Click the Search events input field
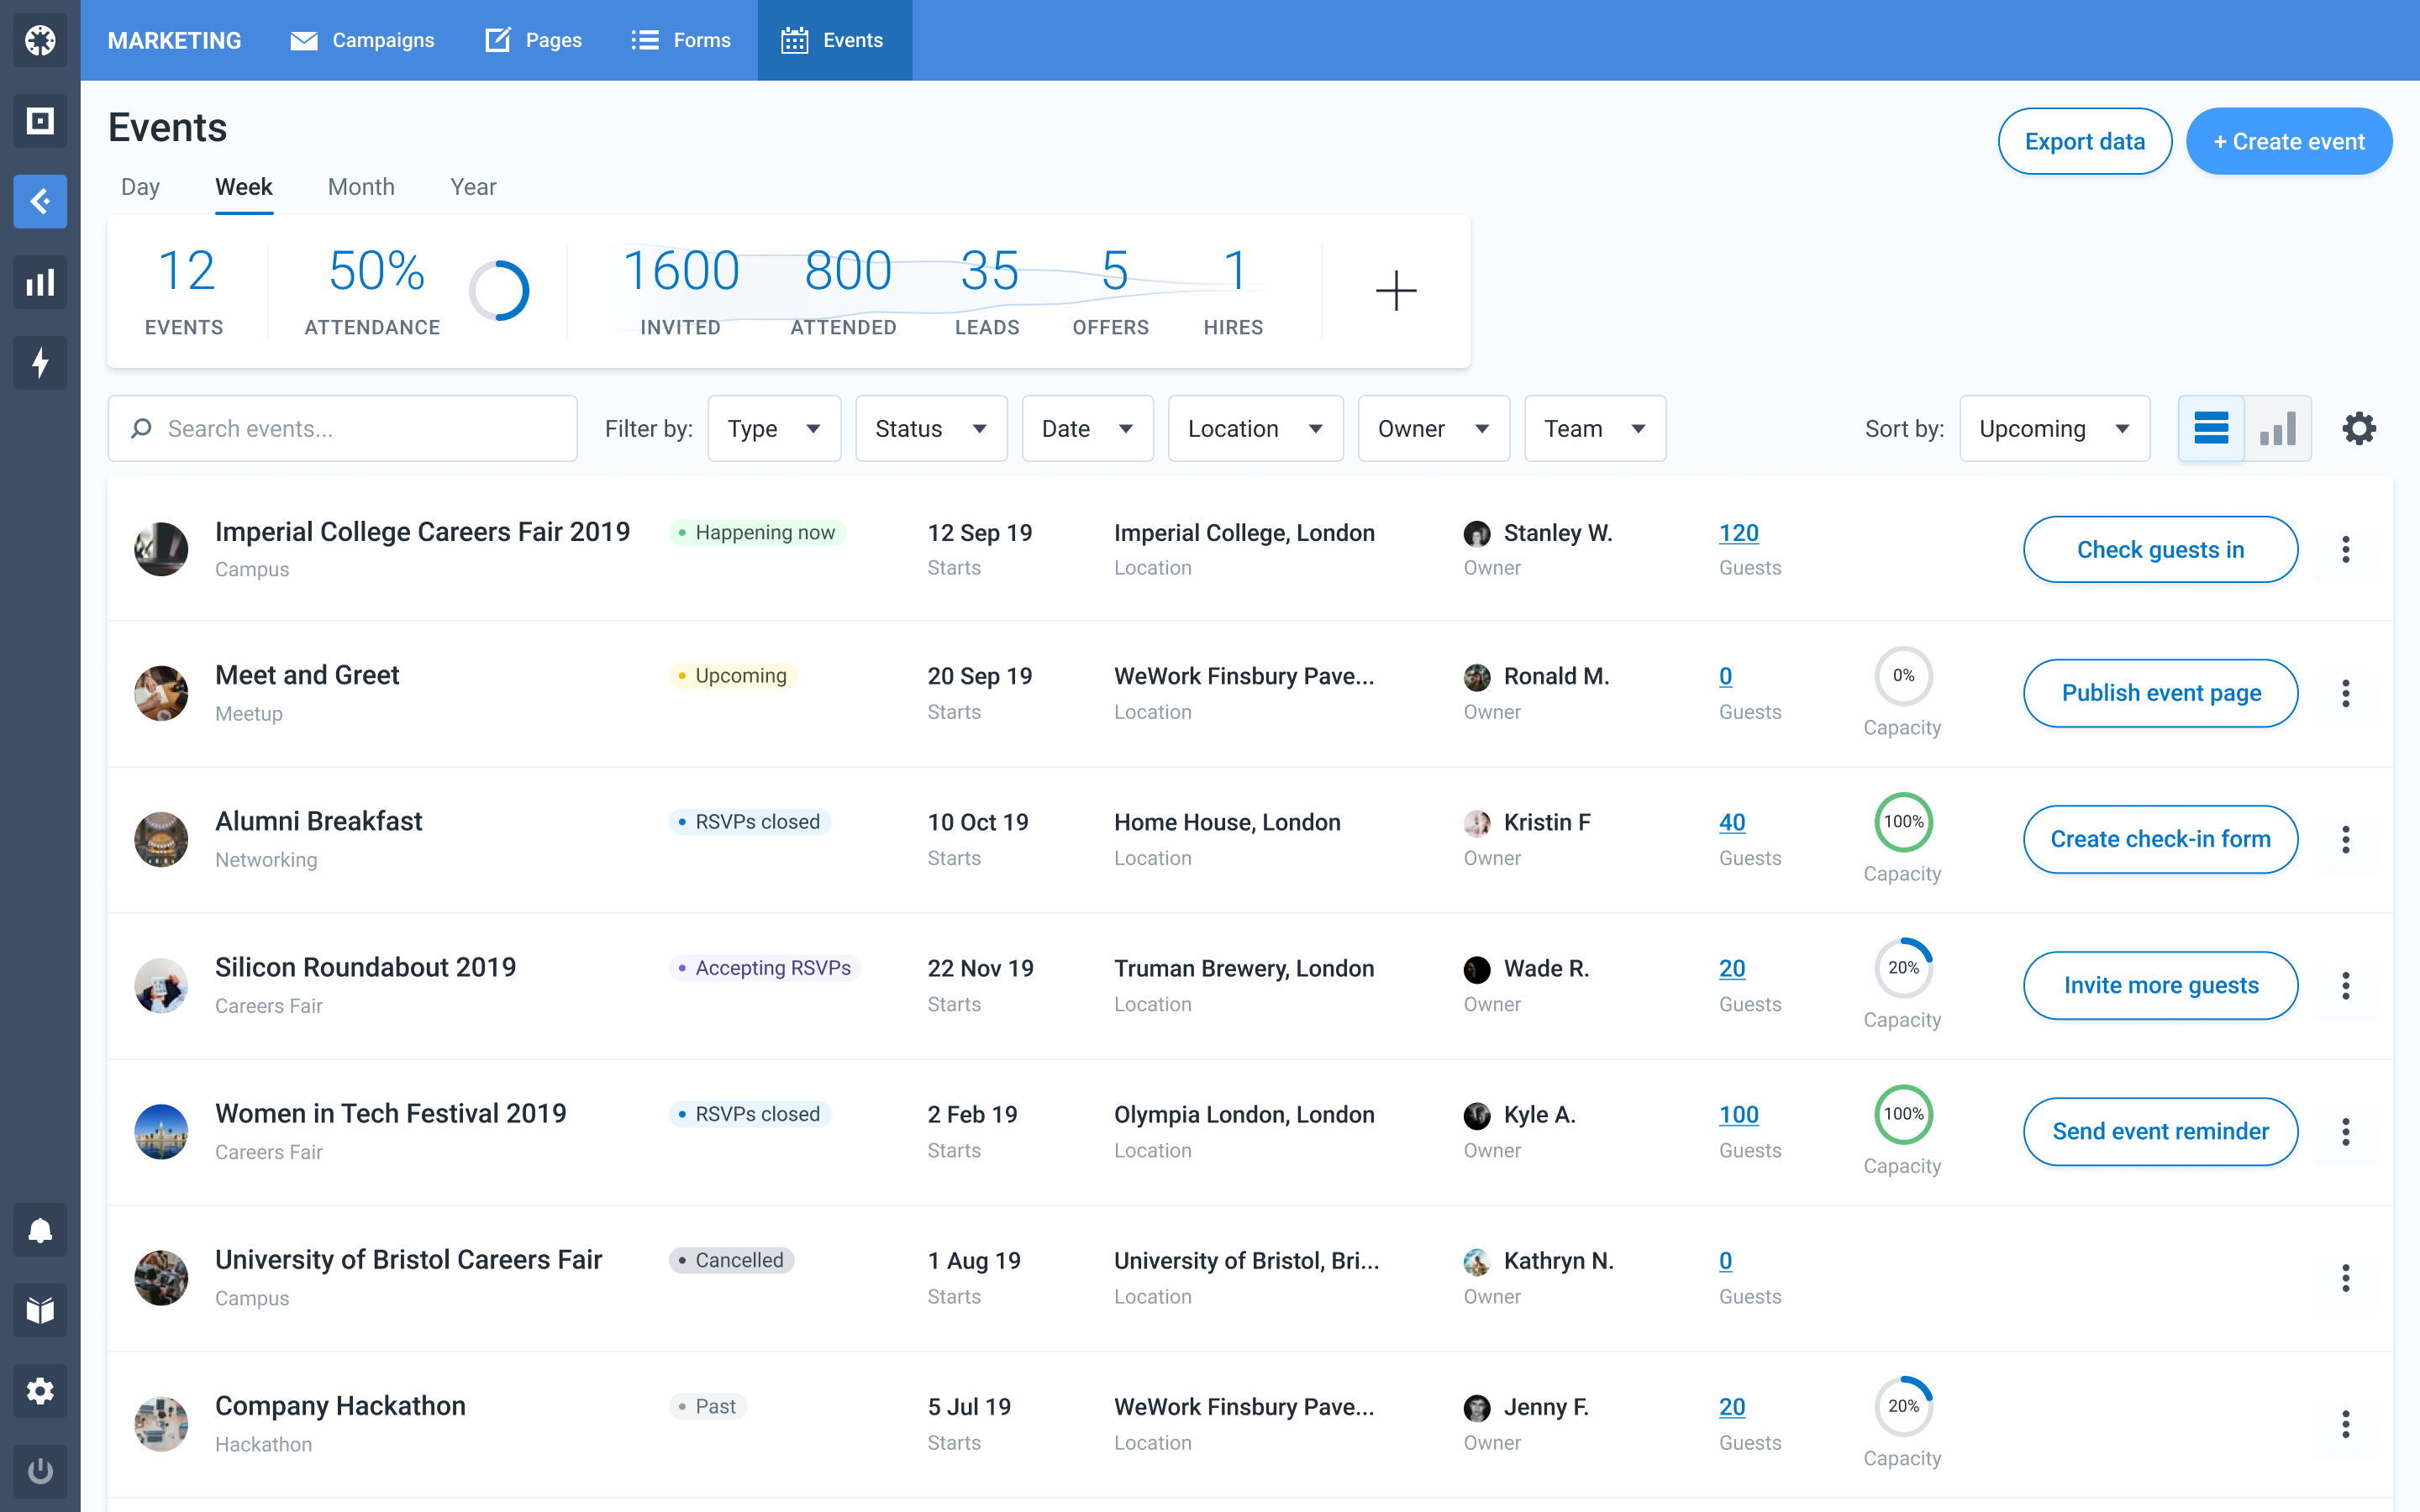The image size is (2420, 1512). coord(343,428)
